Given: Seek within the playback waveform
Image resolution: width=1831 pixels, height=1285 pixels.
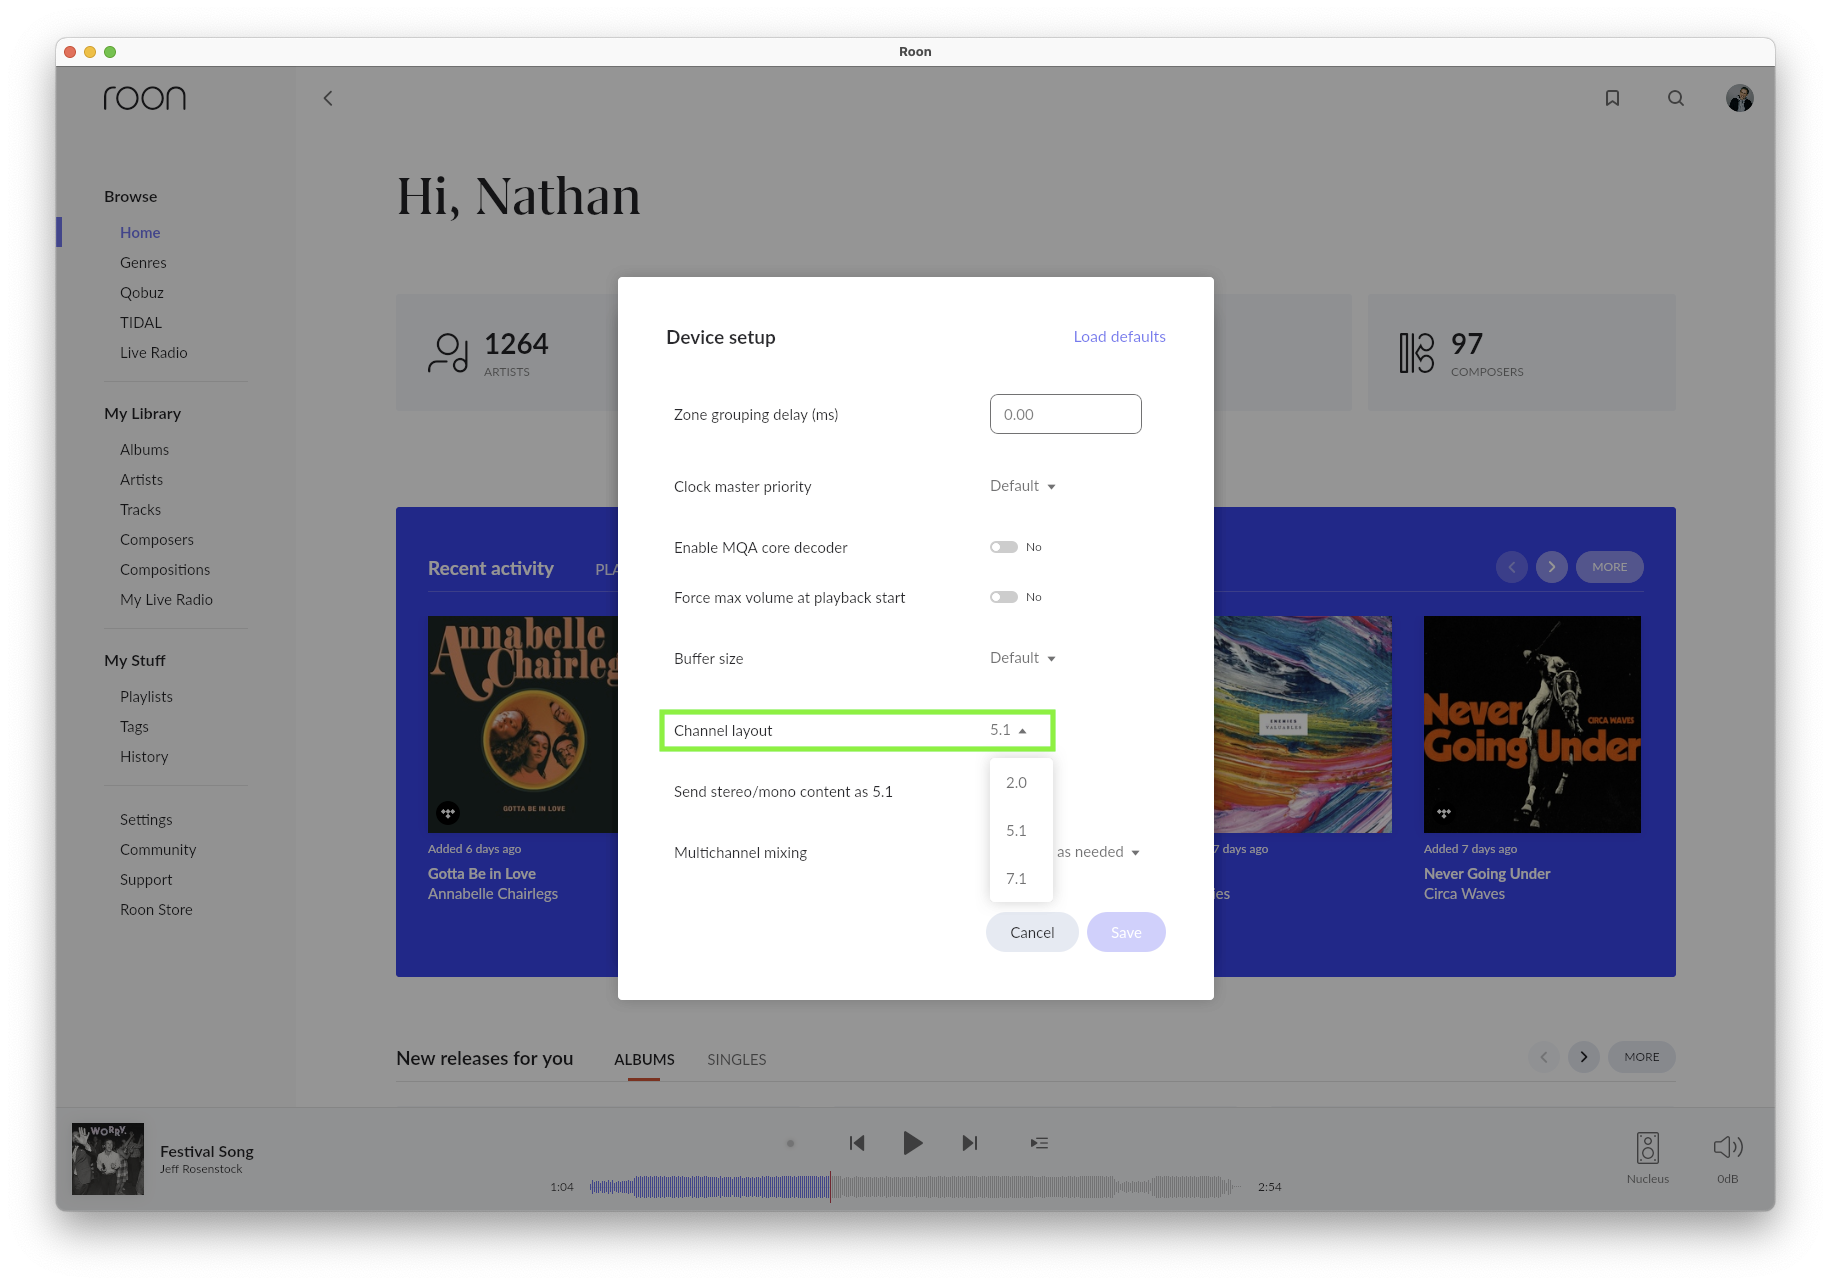Looking at the screenshot, I should tap(913, 1187).
